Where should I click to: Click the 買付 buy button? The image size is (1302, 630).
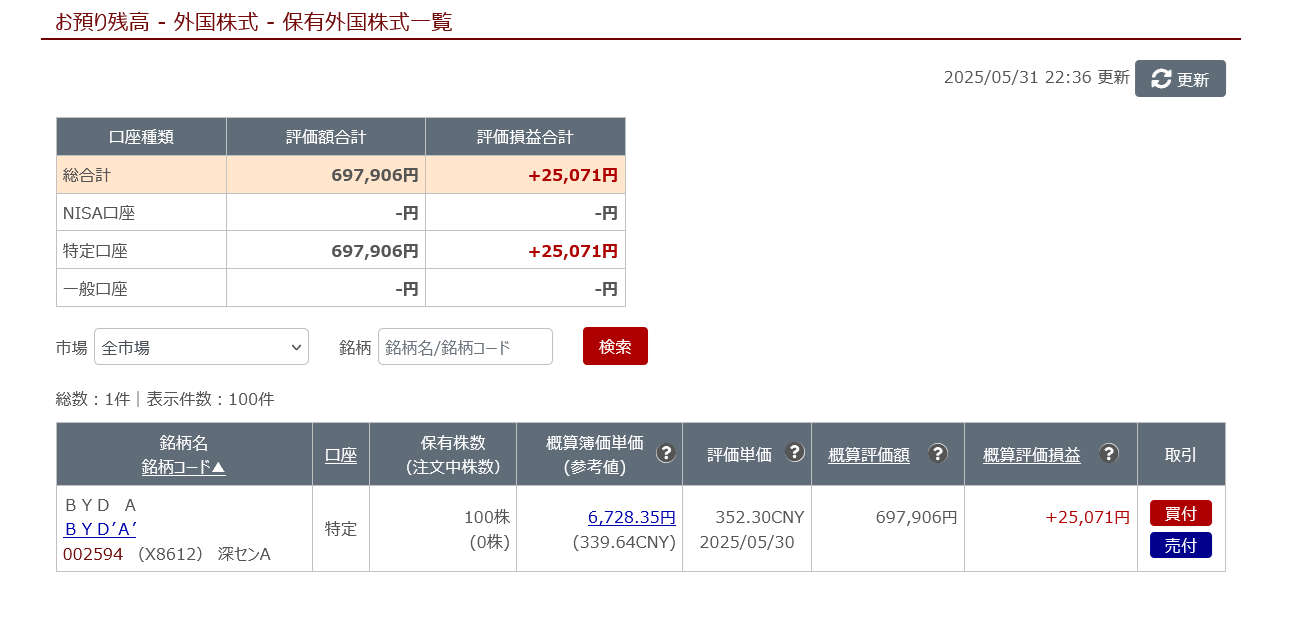(x=1181, y=513)
